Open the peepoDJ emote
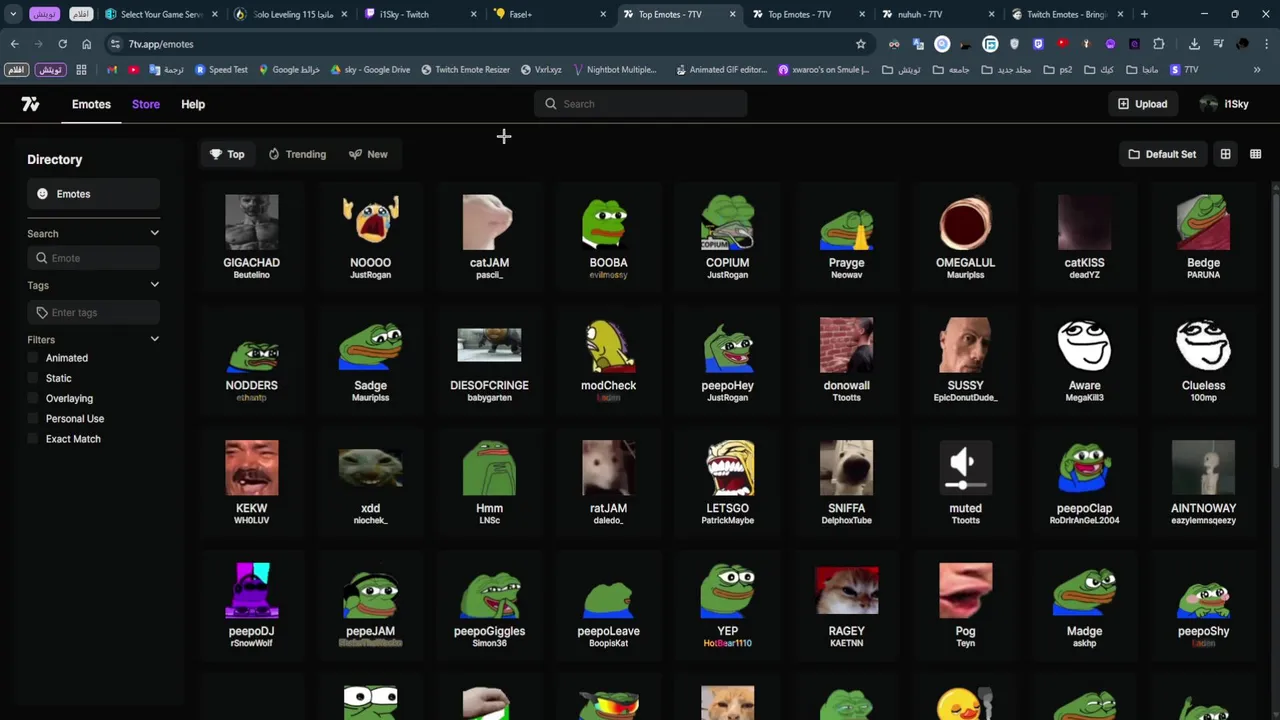Image resolution: width=1280 pixels, height=720 pixels. click(x=251, y=606)
